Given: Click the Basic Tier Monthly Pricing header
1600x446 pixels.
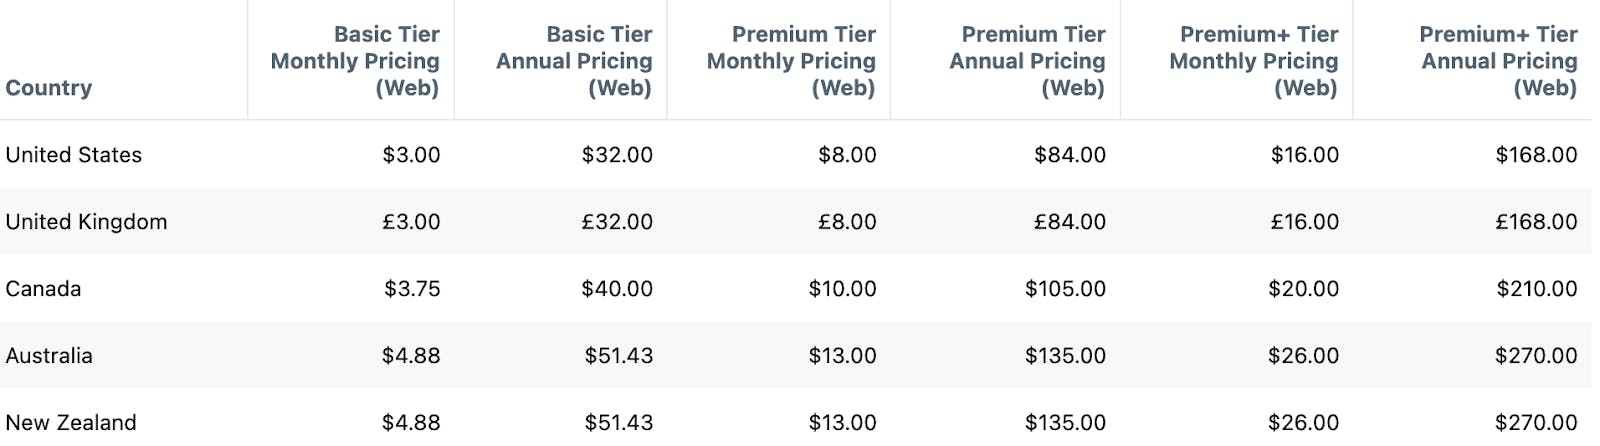Looking at the screenshot, I should [x=355, y=61].
